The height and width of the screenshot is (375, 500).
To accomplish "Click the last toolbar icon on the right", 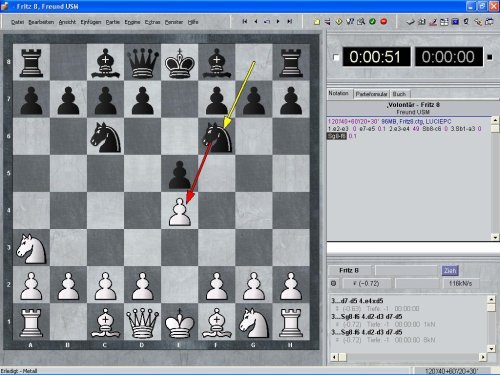I will click(x=489, y=22).
